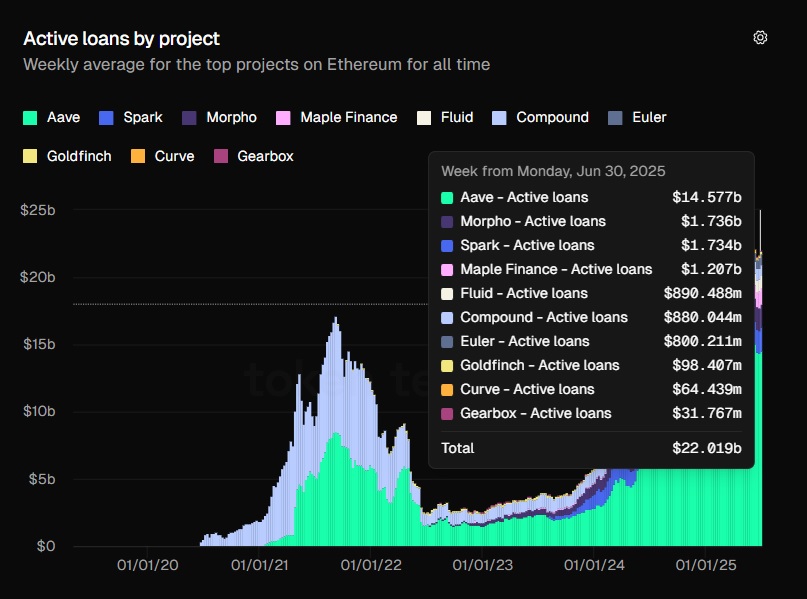Toggle the Goldfinch series in the legend
The width and height of the screenshot is (807, 599).
(67, 156)
